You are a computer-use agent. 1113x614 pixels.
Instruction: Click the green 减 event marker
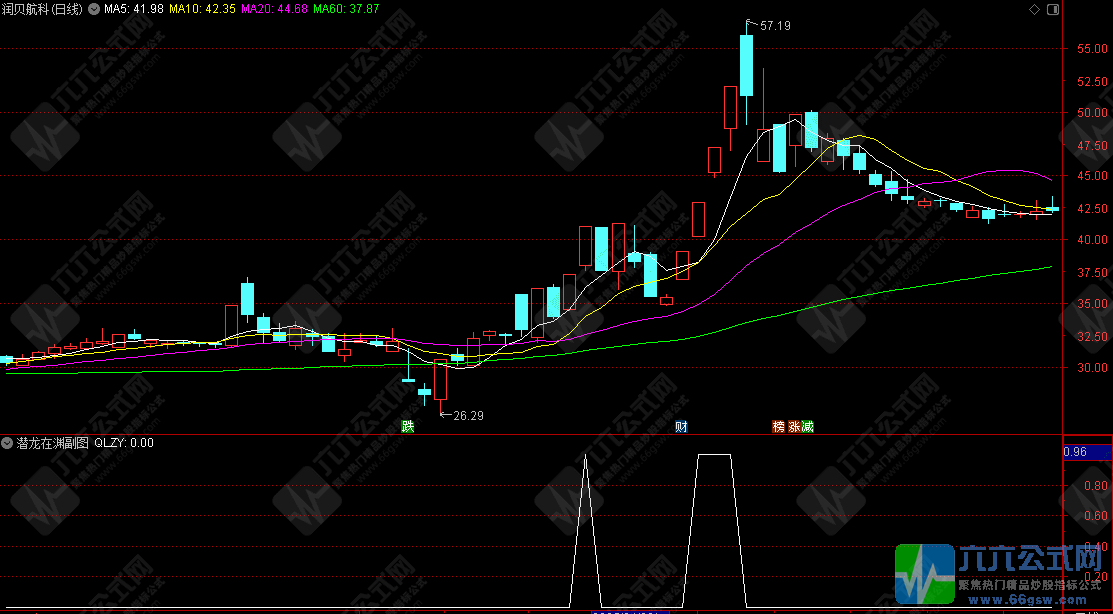click(807, 427)
